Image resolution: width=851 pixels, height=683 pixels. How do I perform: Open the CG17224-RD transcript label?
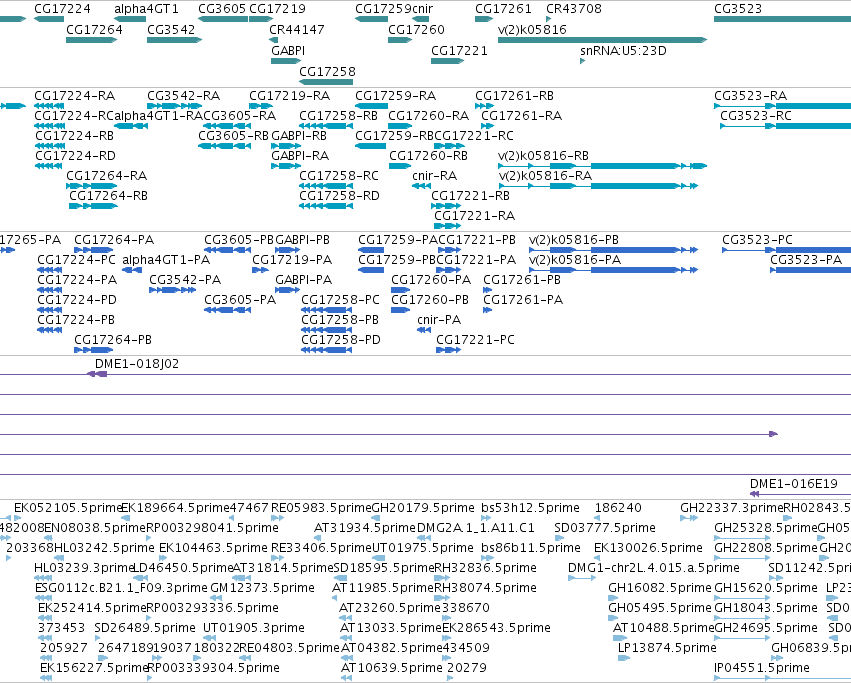75,156
